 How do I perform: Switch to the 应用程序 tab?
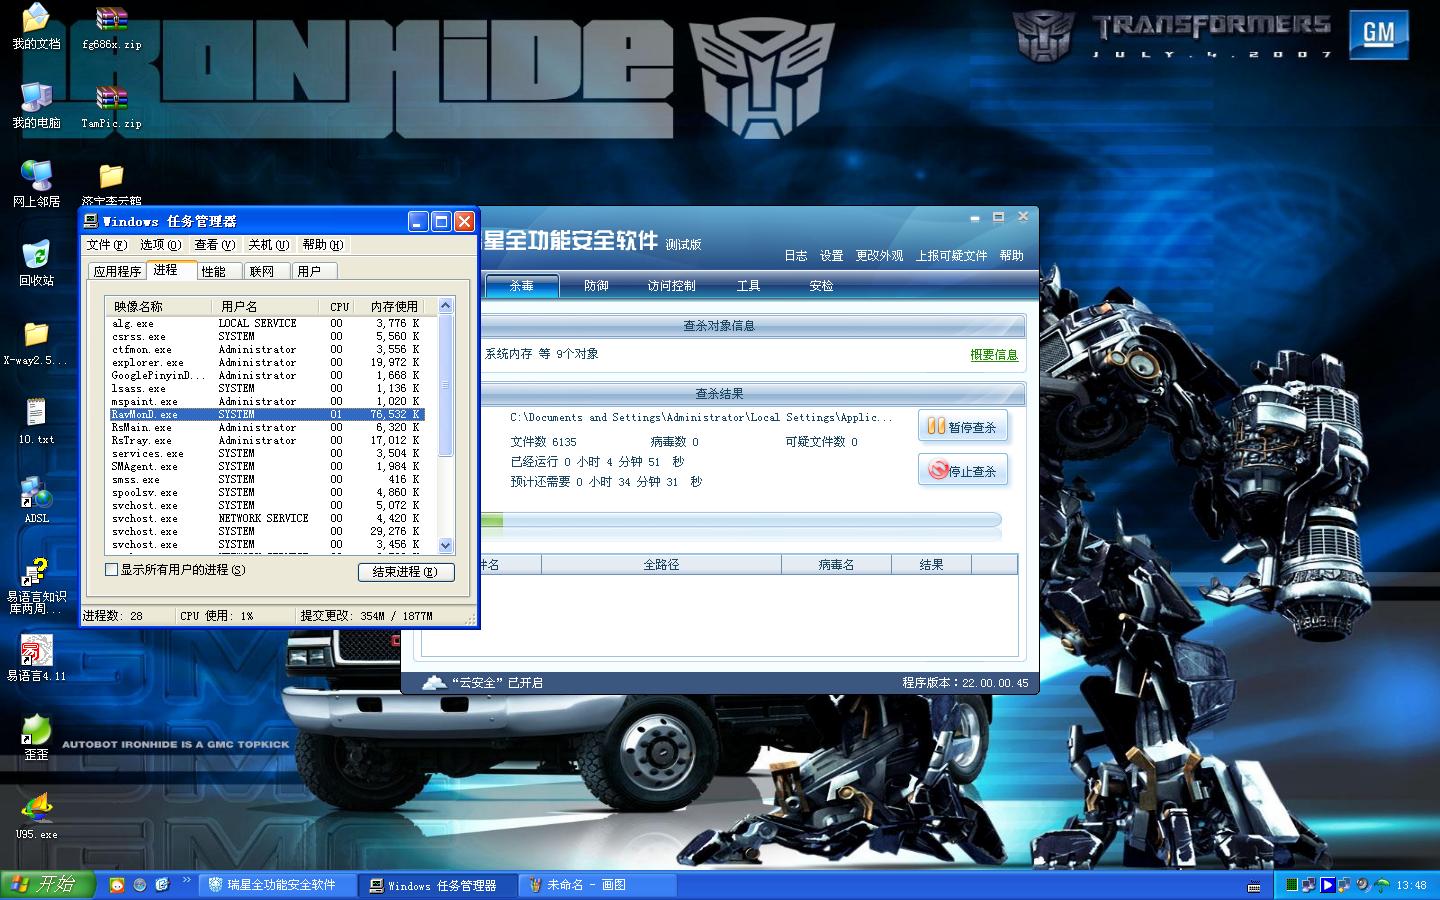[117, 272]
